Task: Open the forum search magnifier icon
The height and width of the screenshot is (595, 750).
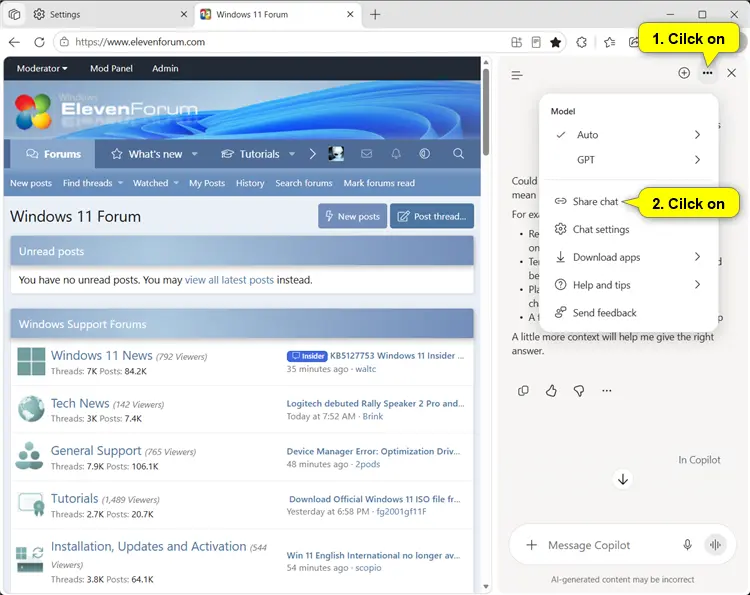Action: pyautogui.click(x=458, y=154)
